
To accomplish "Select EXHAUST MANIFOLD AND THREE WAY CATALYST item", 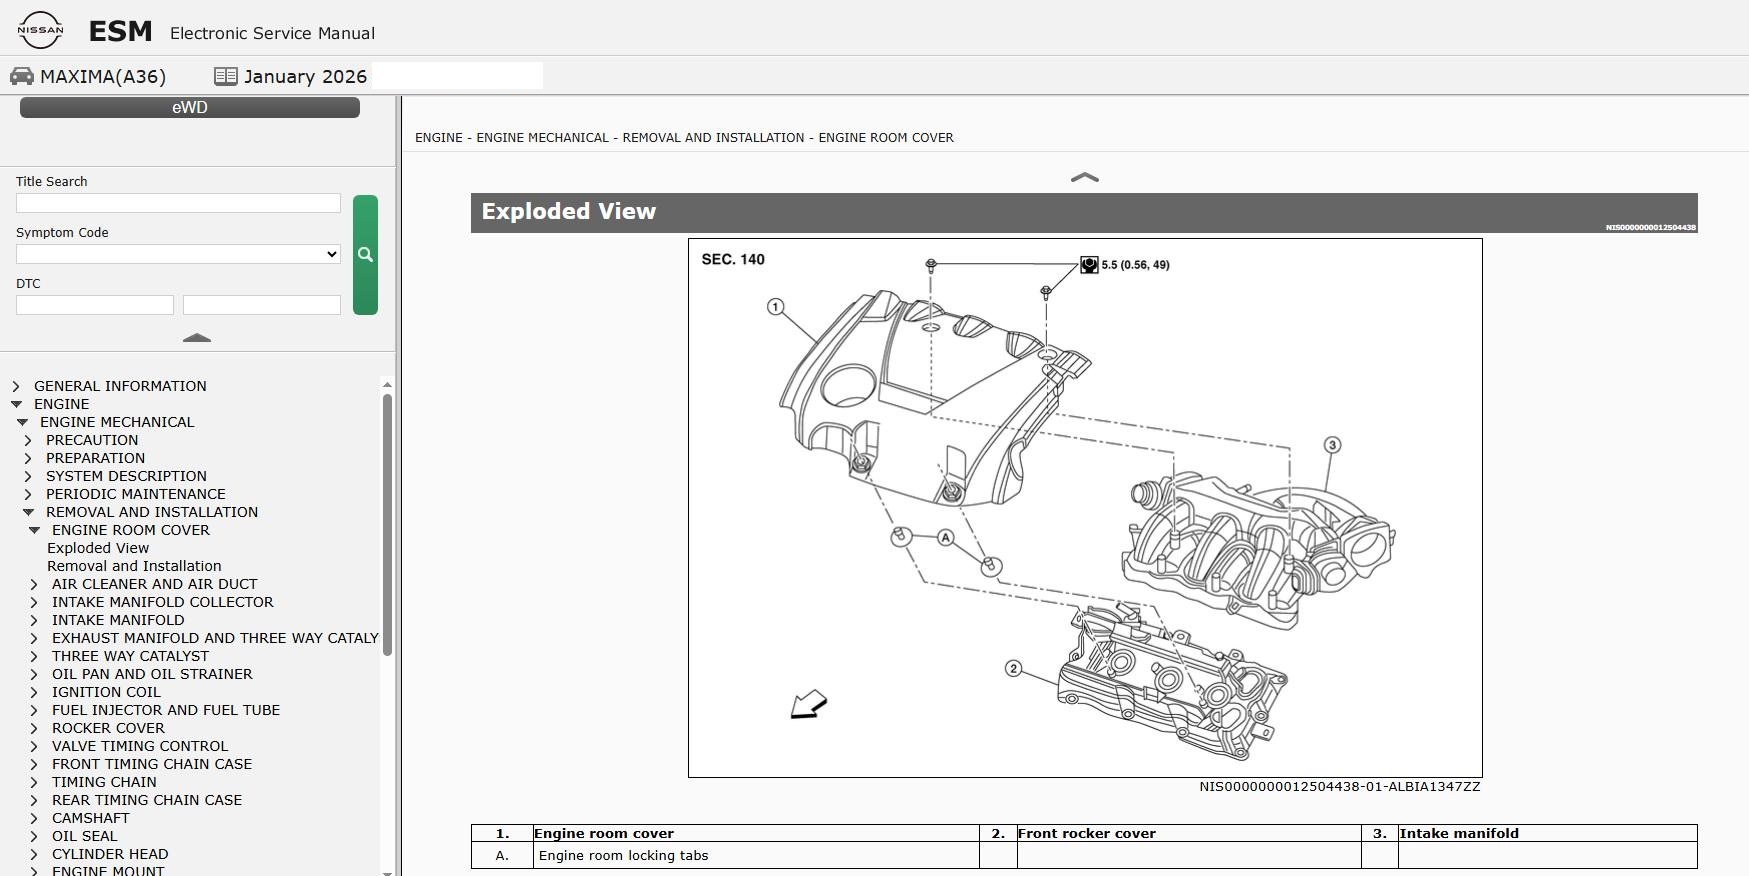I will coord(215,638).
